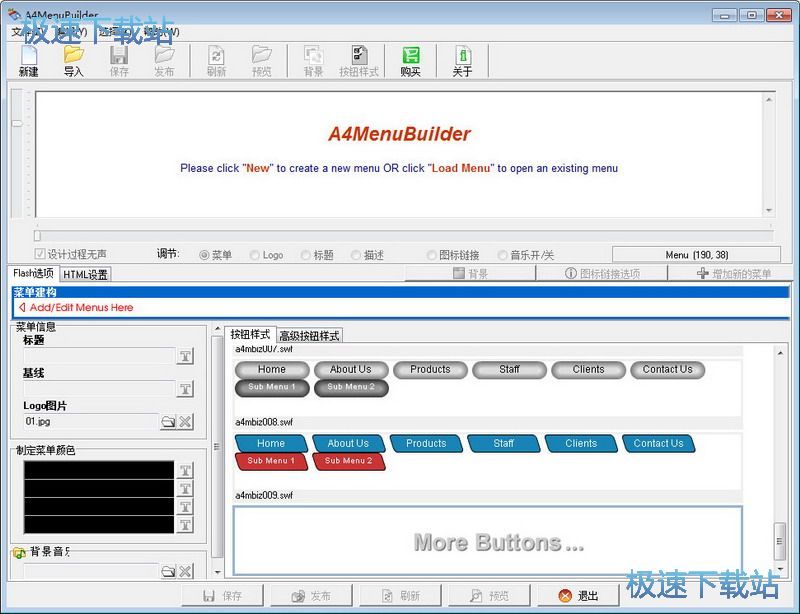The image size is (800, 614).
Task: Click the left settings panel scroll-down arrow
Action: [x=217, y=572]
